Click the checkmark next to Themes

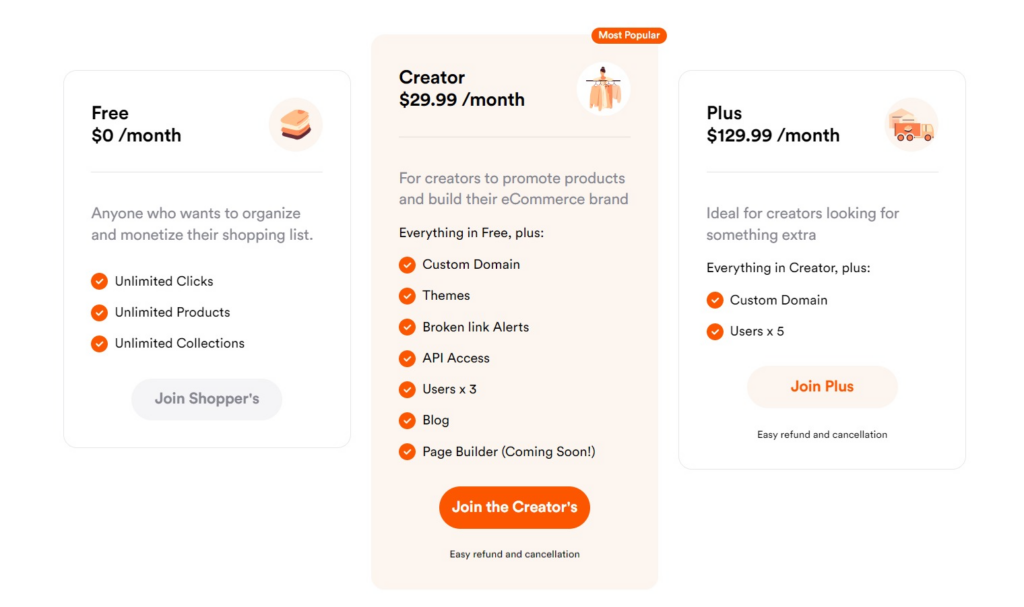point(407,296)
